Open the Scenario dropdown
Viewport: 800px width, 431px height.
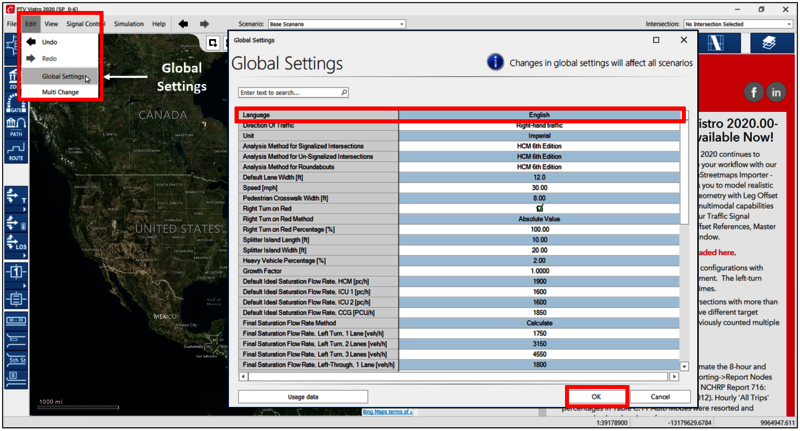[336, 24]
